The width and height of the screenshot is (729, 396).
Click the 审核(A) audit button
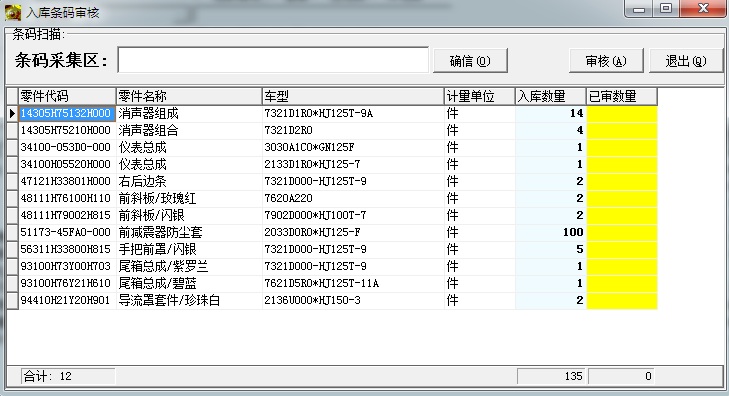[606, 61]
